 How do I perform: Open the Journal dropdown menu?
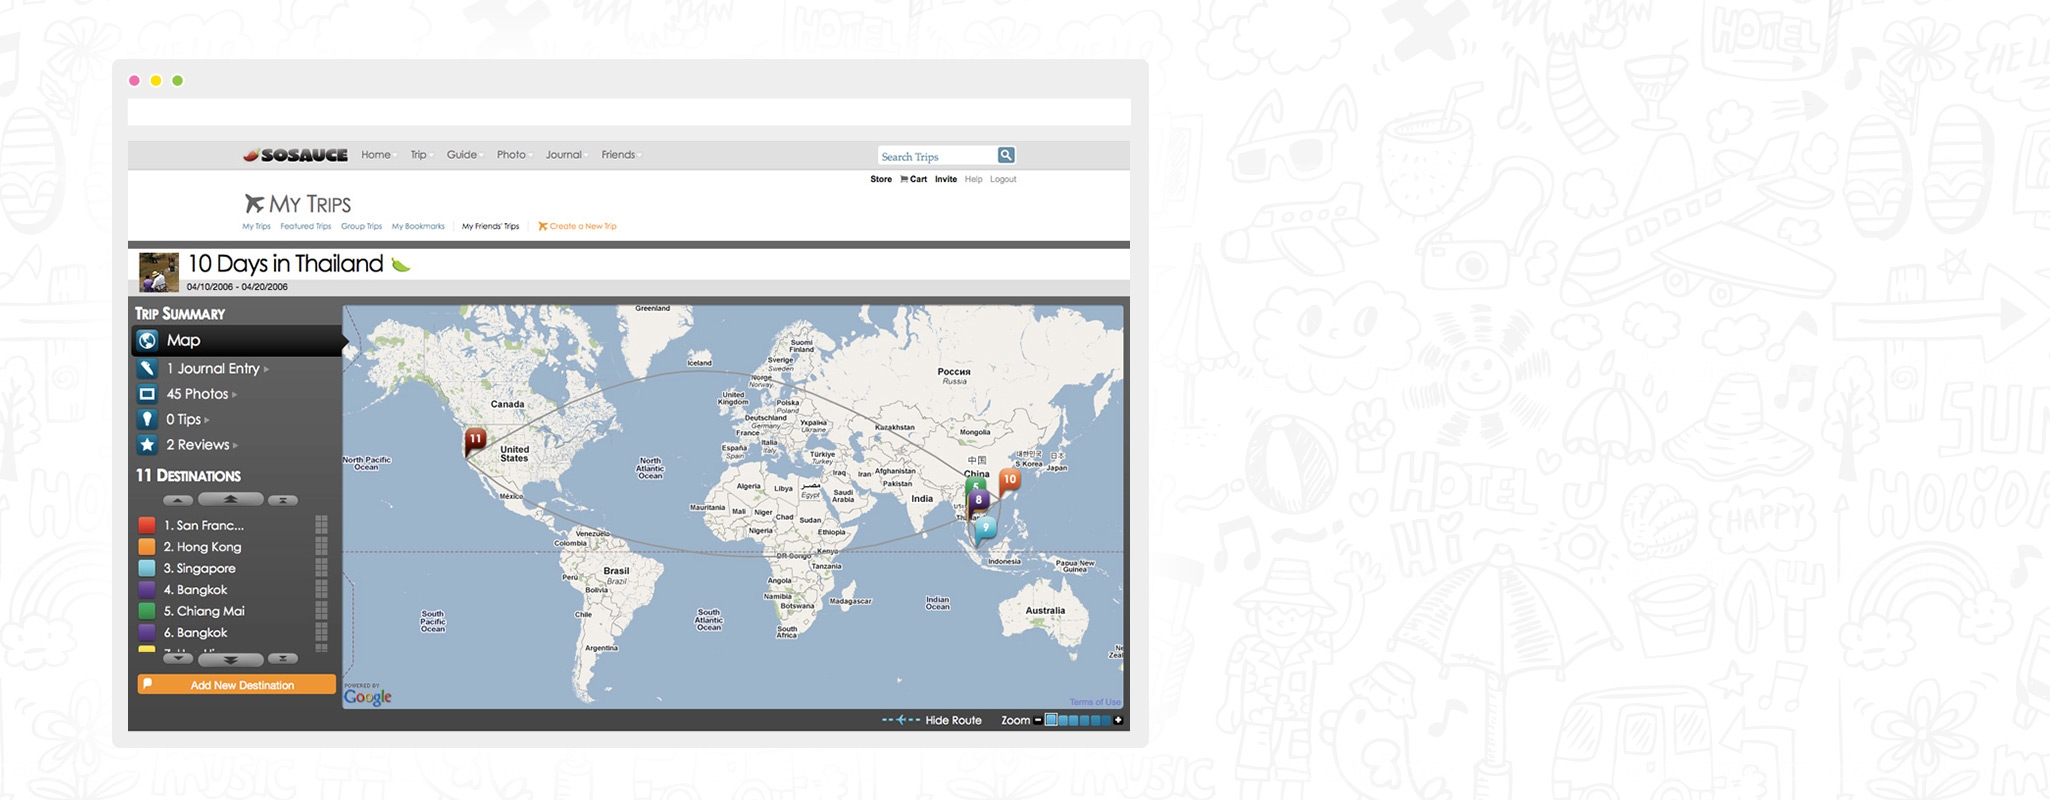coord(566,155)
